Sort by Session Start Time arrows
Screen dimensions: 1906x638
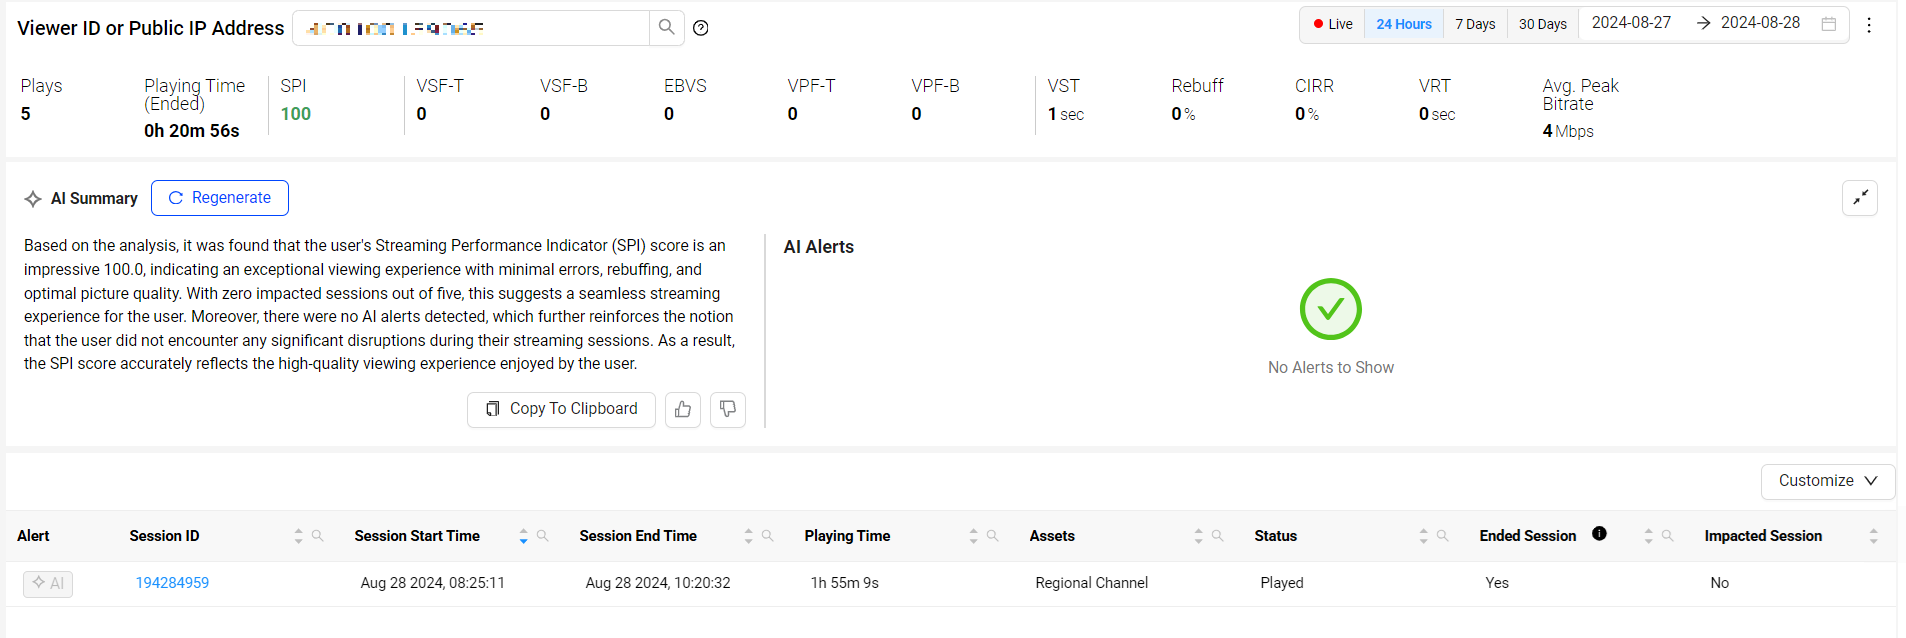coord(523,536)
